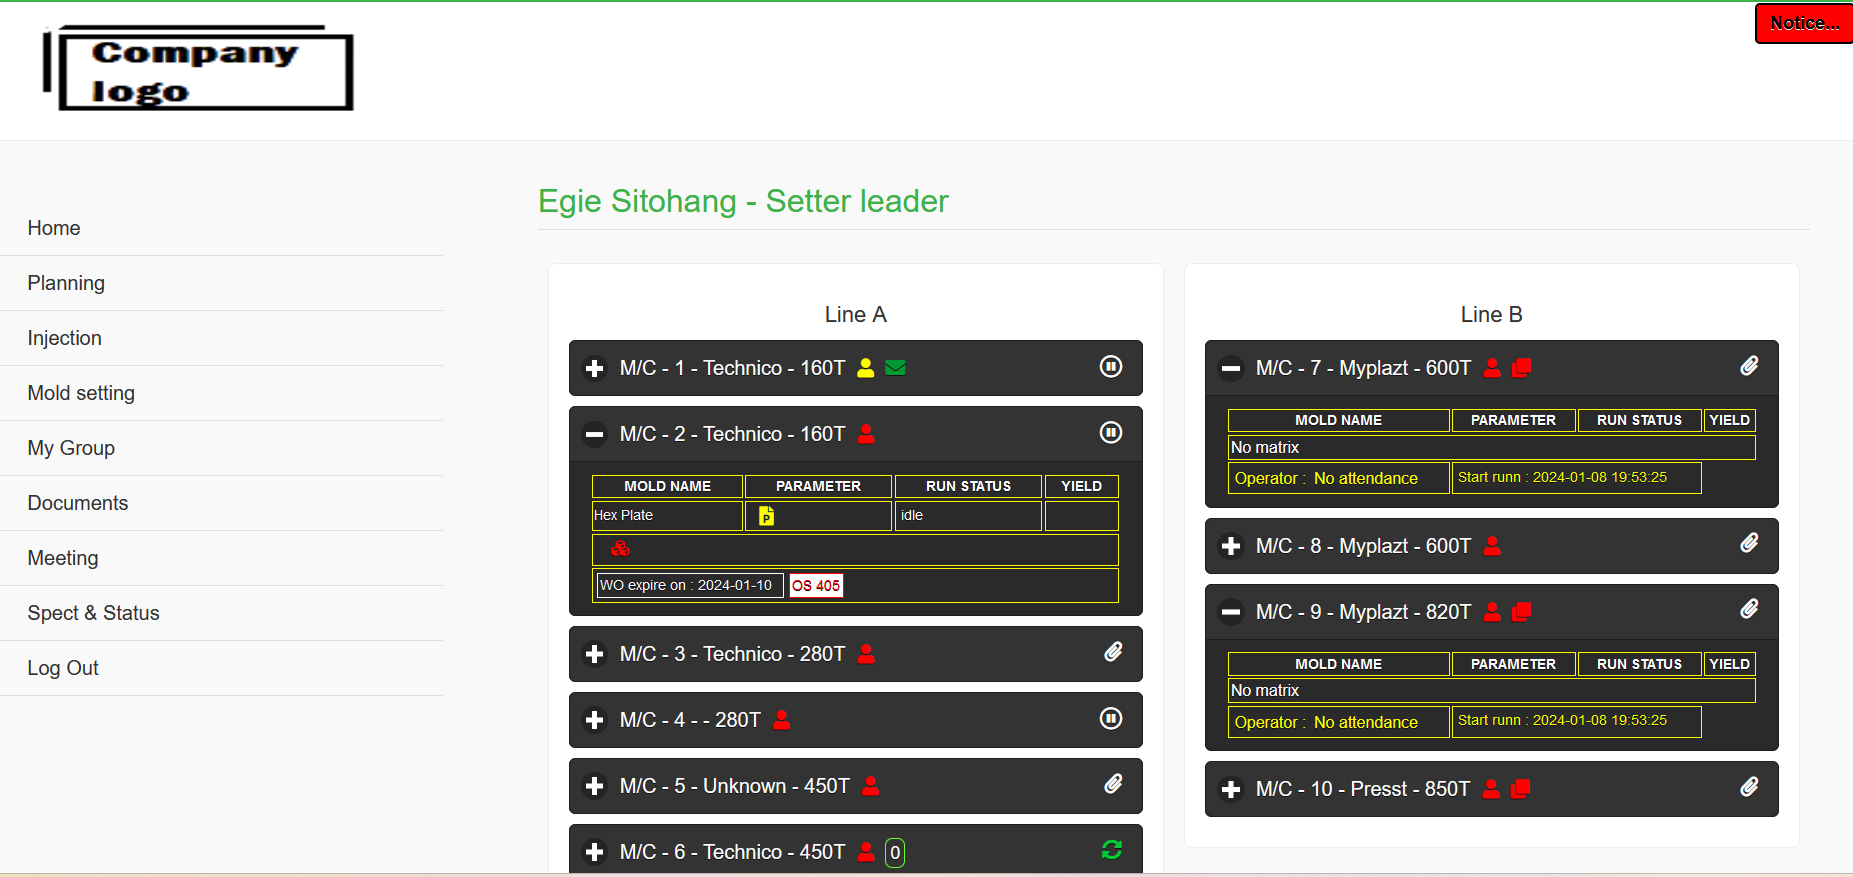Click the green refresh icon on M/C 6
The image size is (1853, 877).
coord(1111,850)
